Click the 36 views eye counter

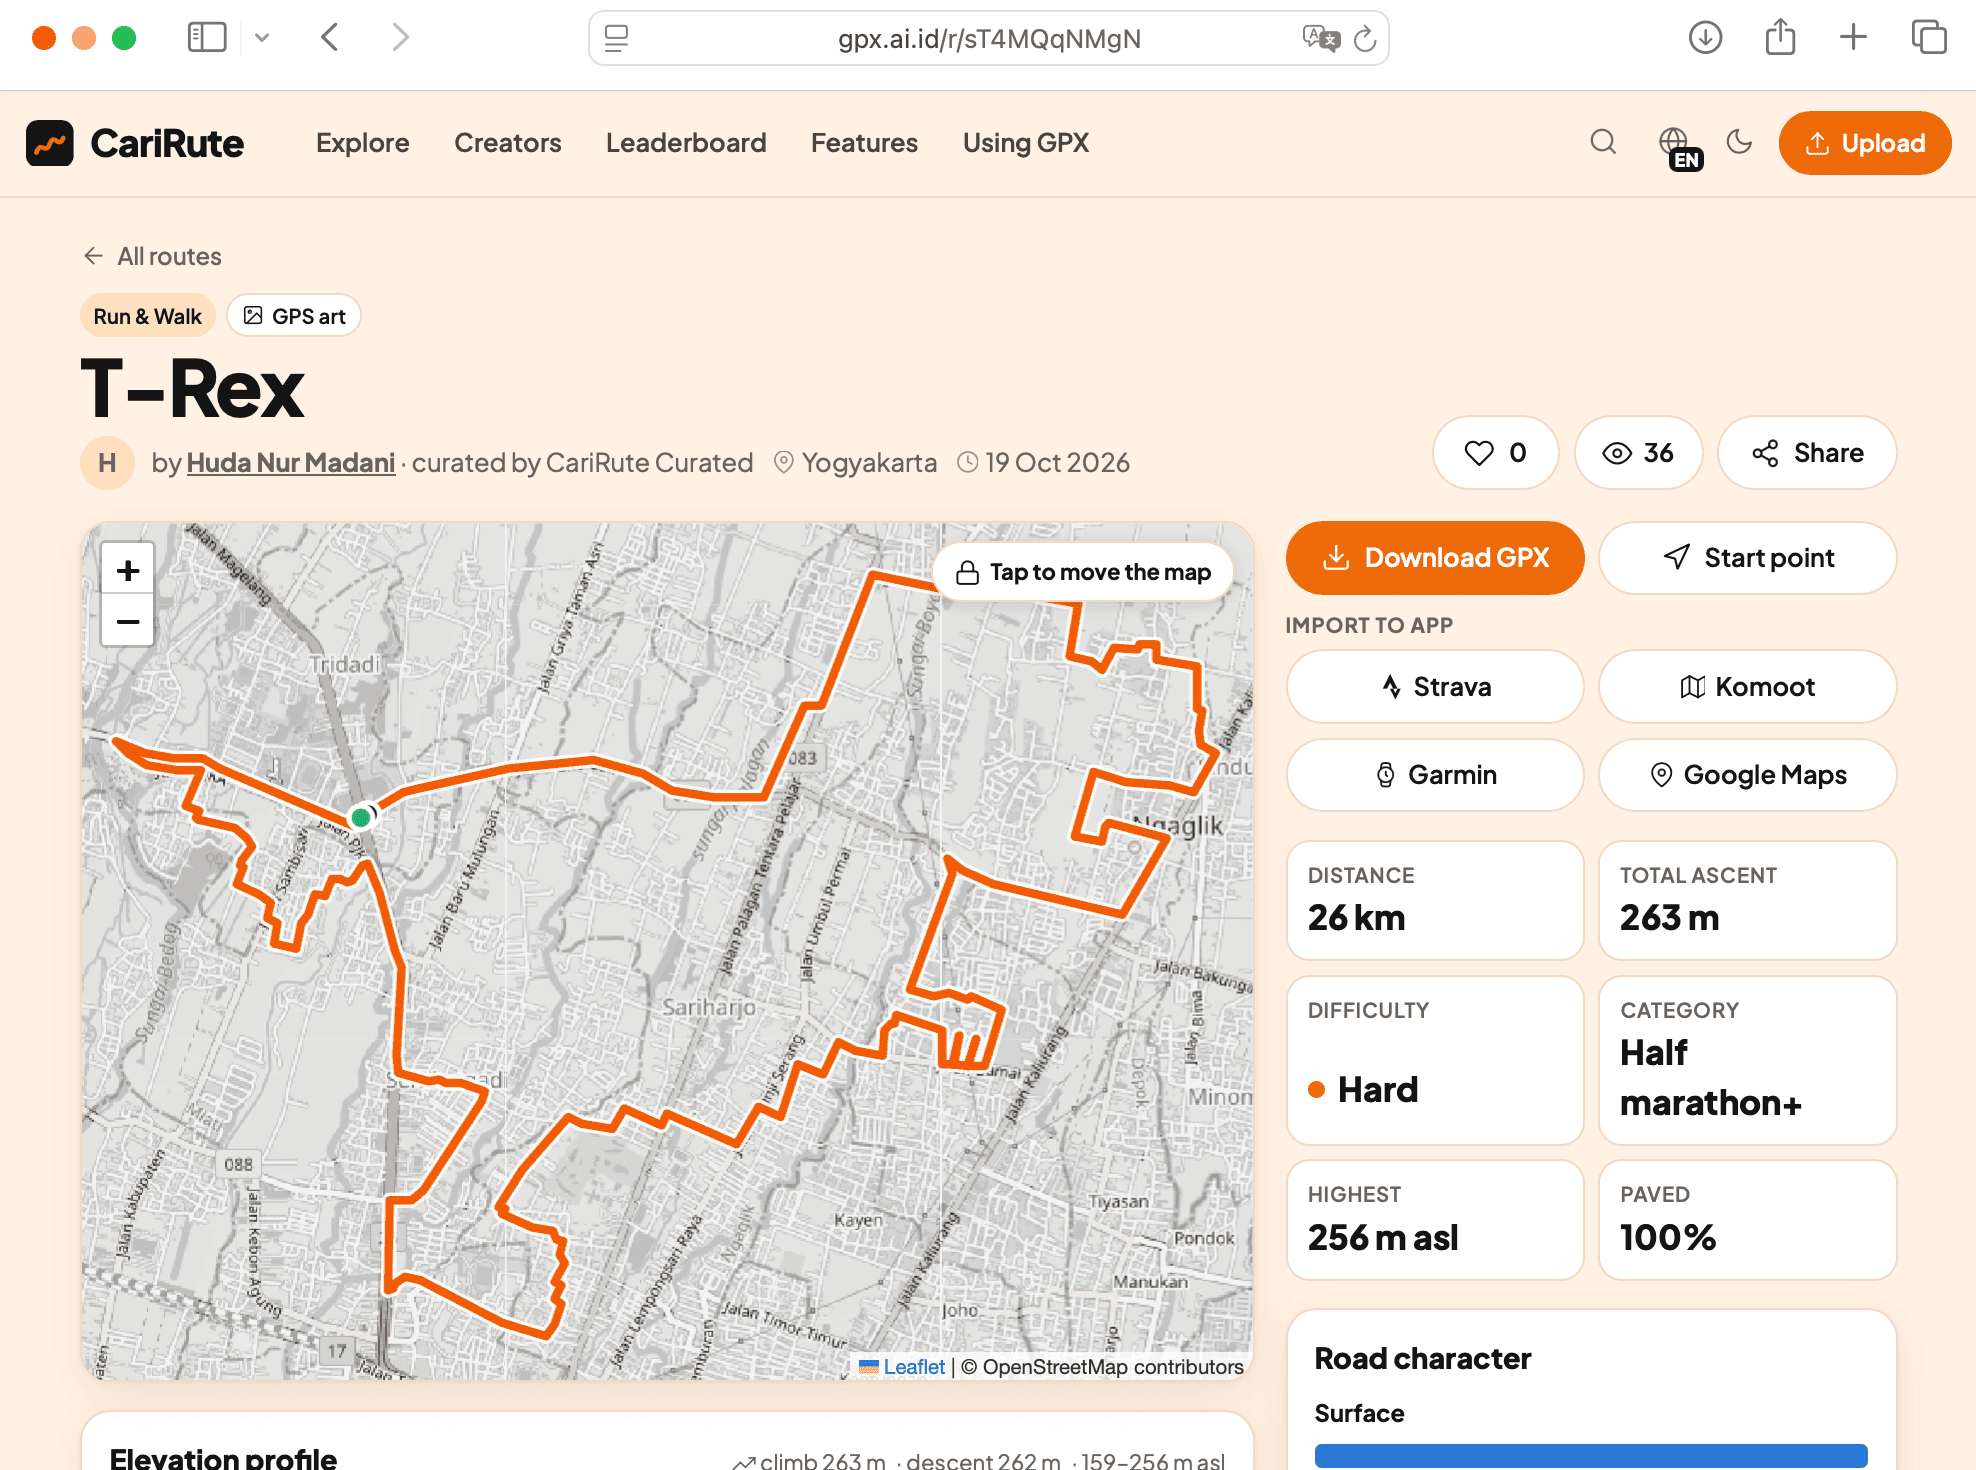[1638, 453]
